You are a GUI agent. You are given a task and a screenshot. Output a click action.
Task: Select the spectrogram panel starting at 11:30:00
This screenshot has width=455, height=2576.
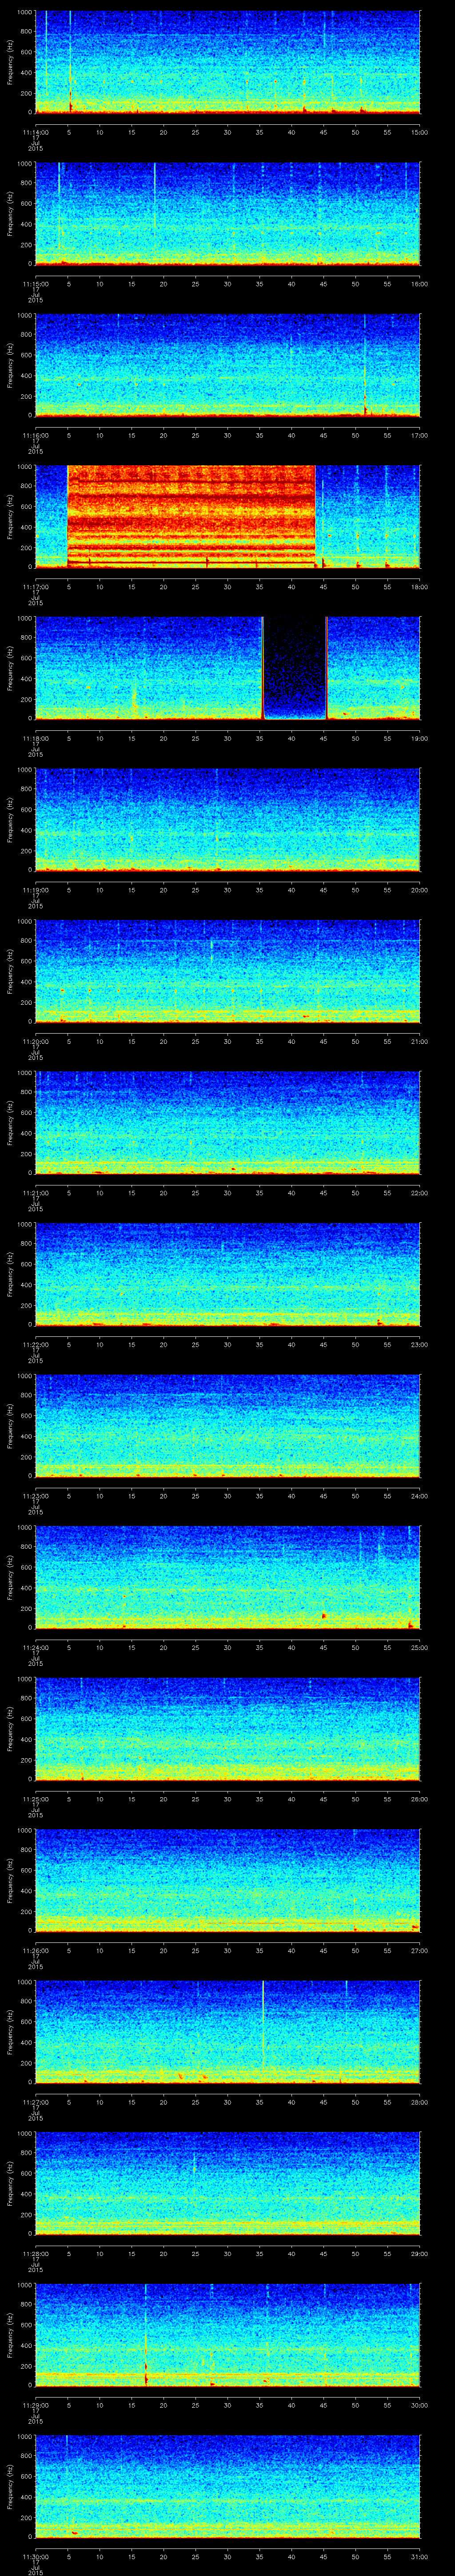[228, 2487]
